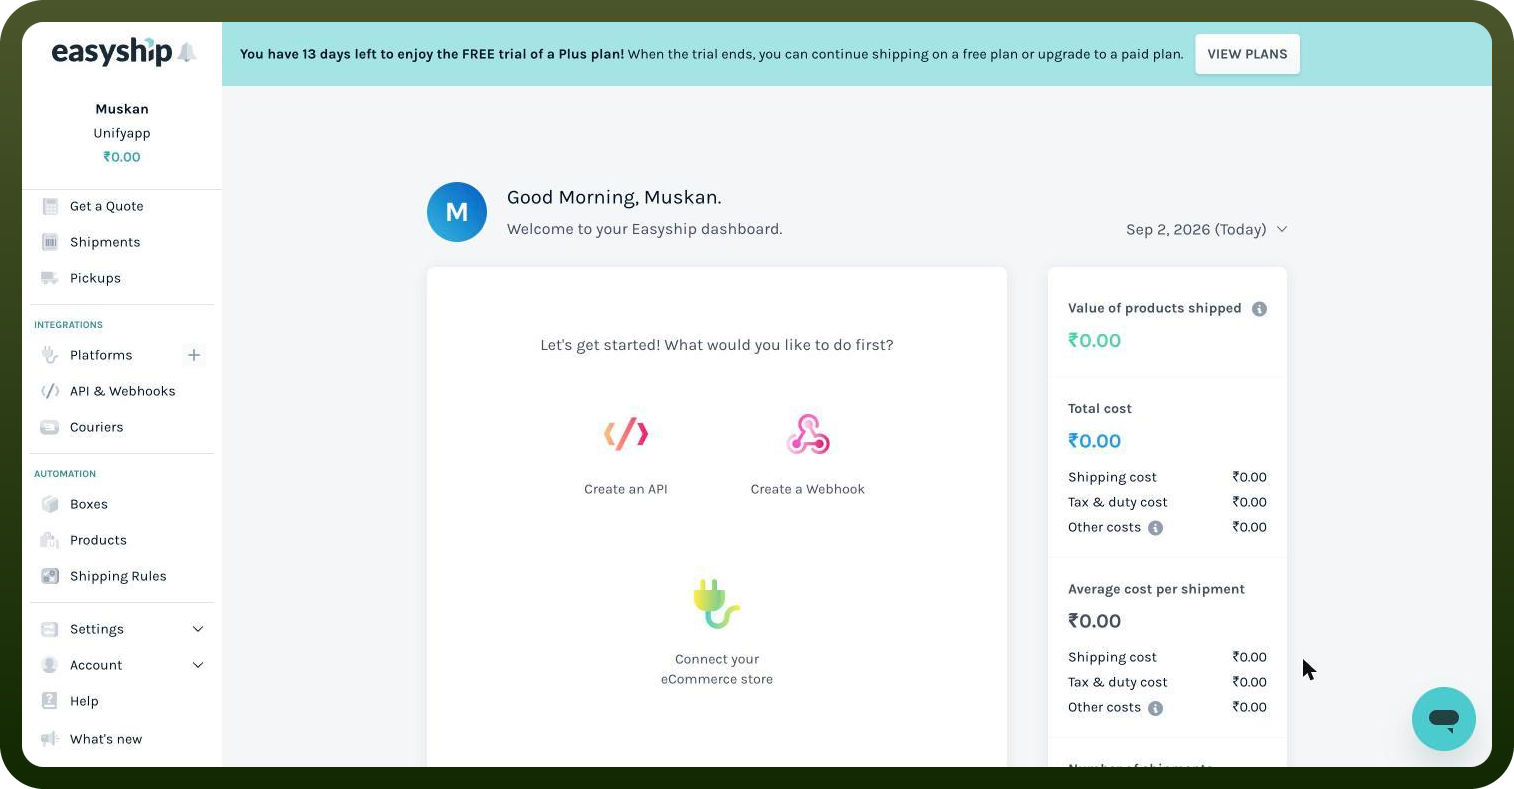The width and height of the screenshot is (1514, 789).
Task: Click the Account person icon
Action: pos(50,665)
